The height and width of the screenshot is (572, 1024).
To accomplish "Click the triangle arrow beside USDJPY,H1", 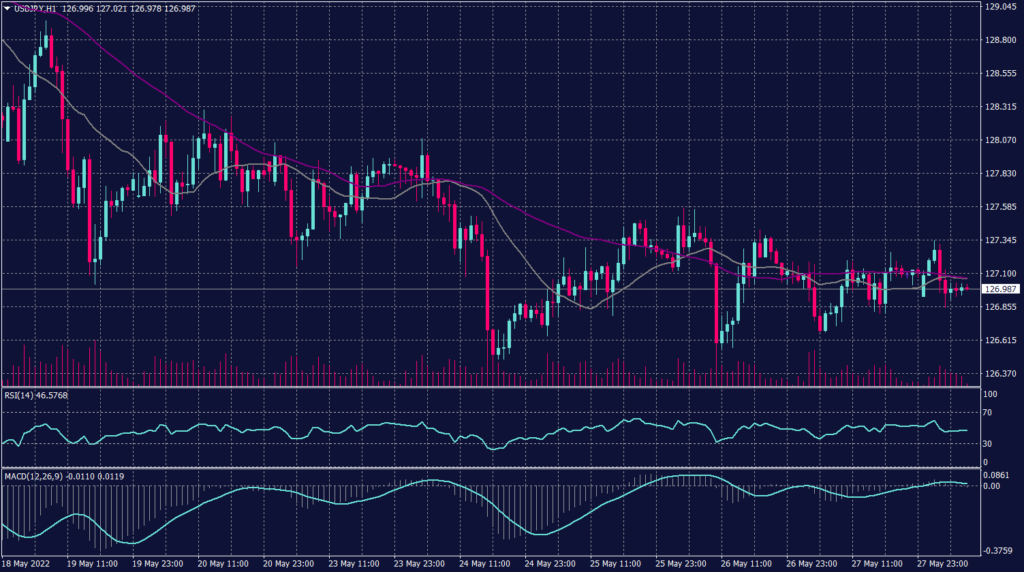I will click(x=8, y=8).
